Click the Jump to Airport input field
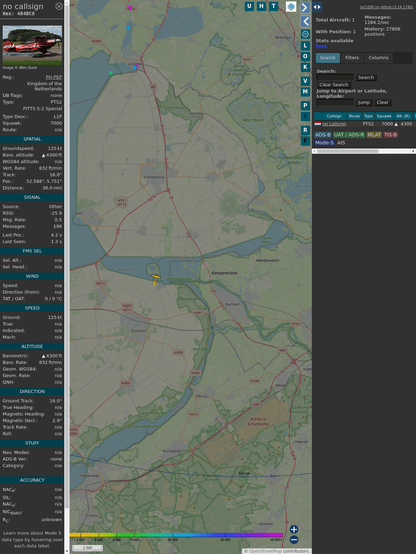 [335, 102]
